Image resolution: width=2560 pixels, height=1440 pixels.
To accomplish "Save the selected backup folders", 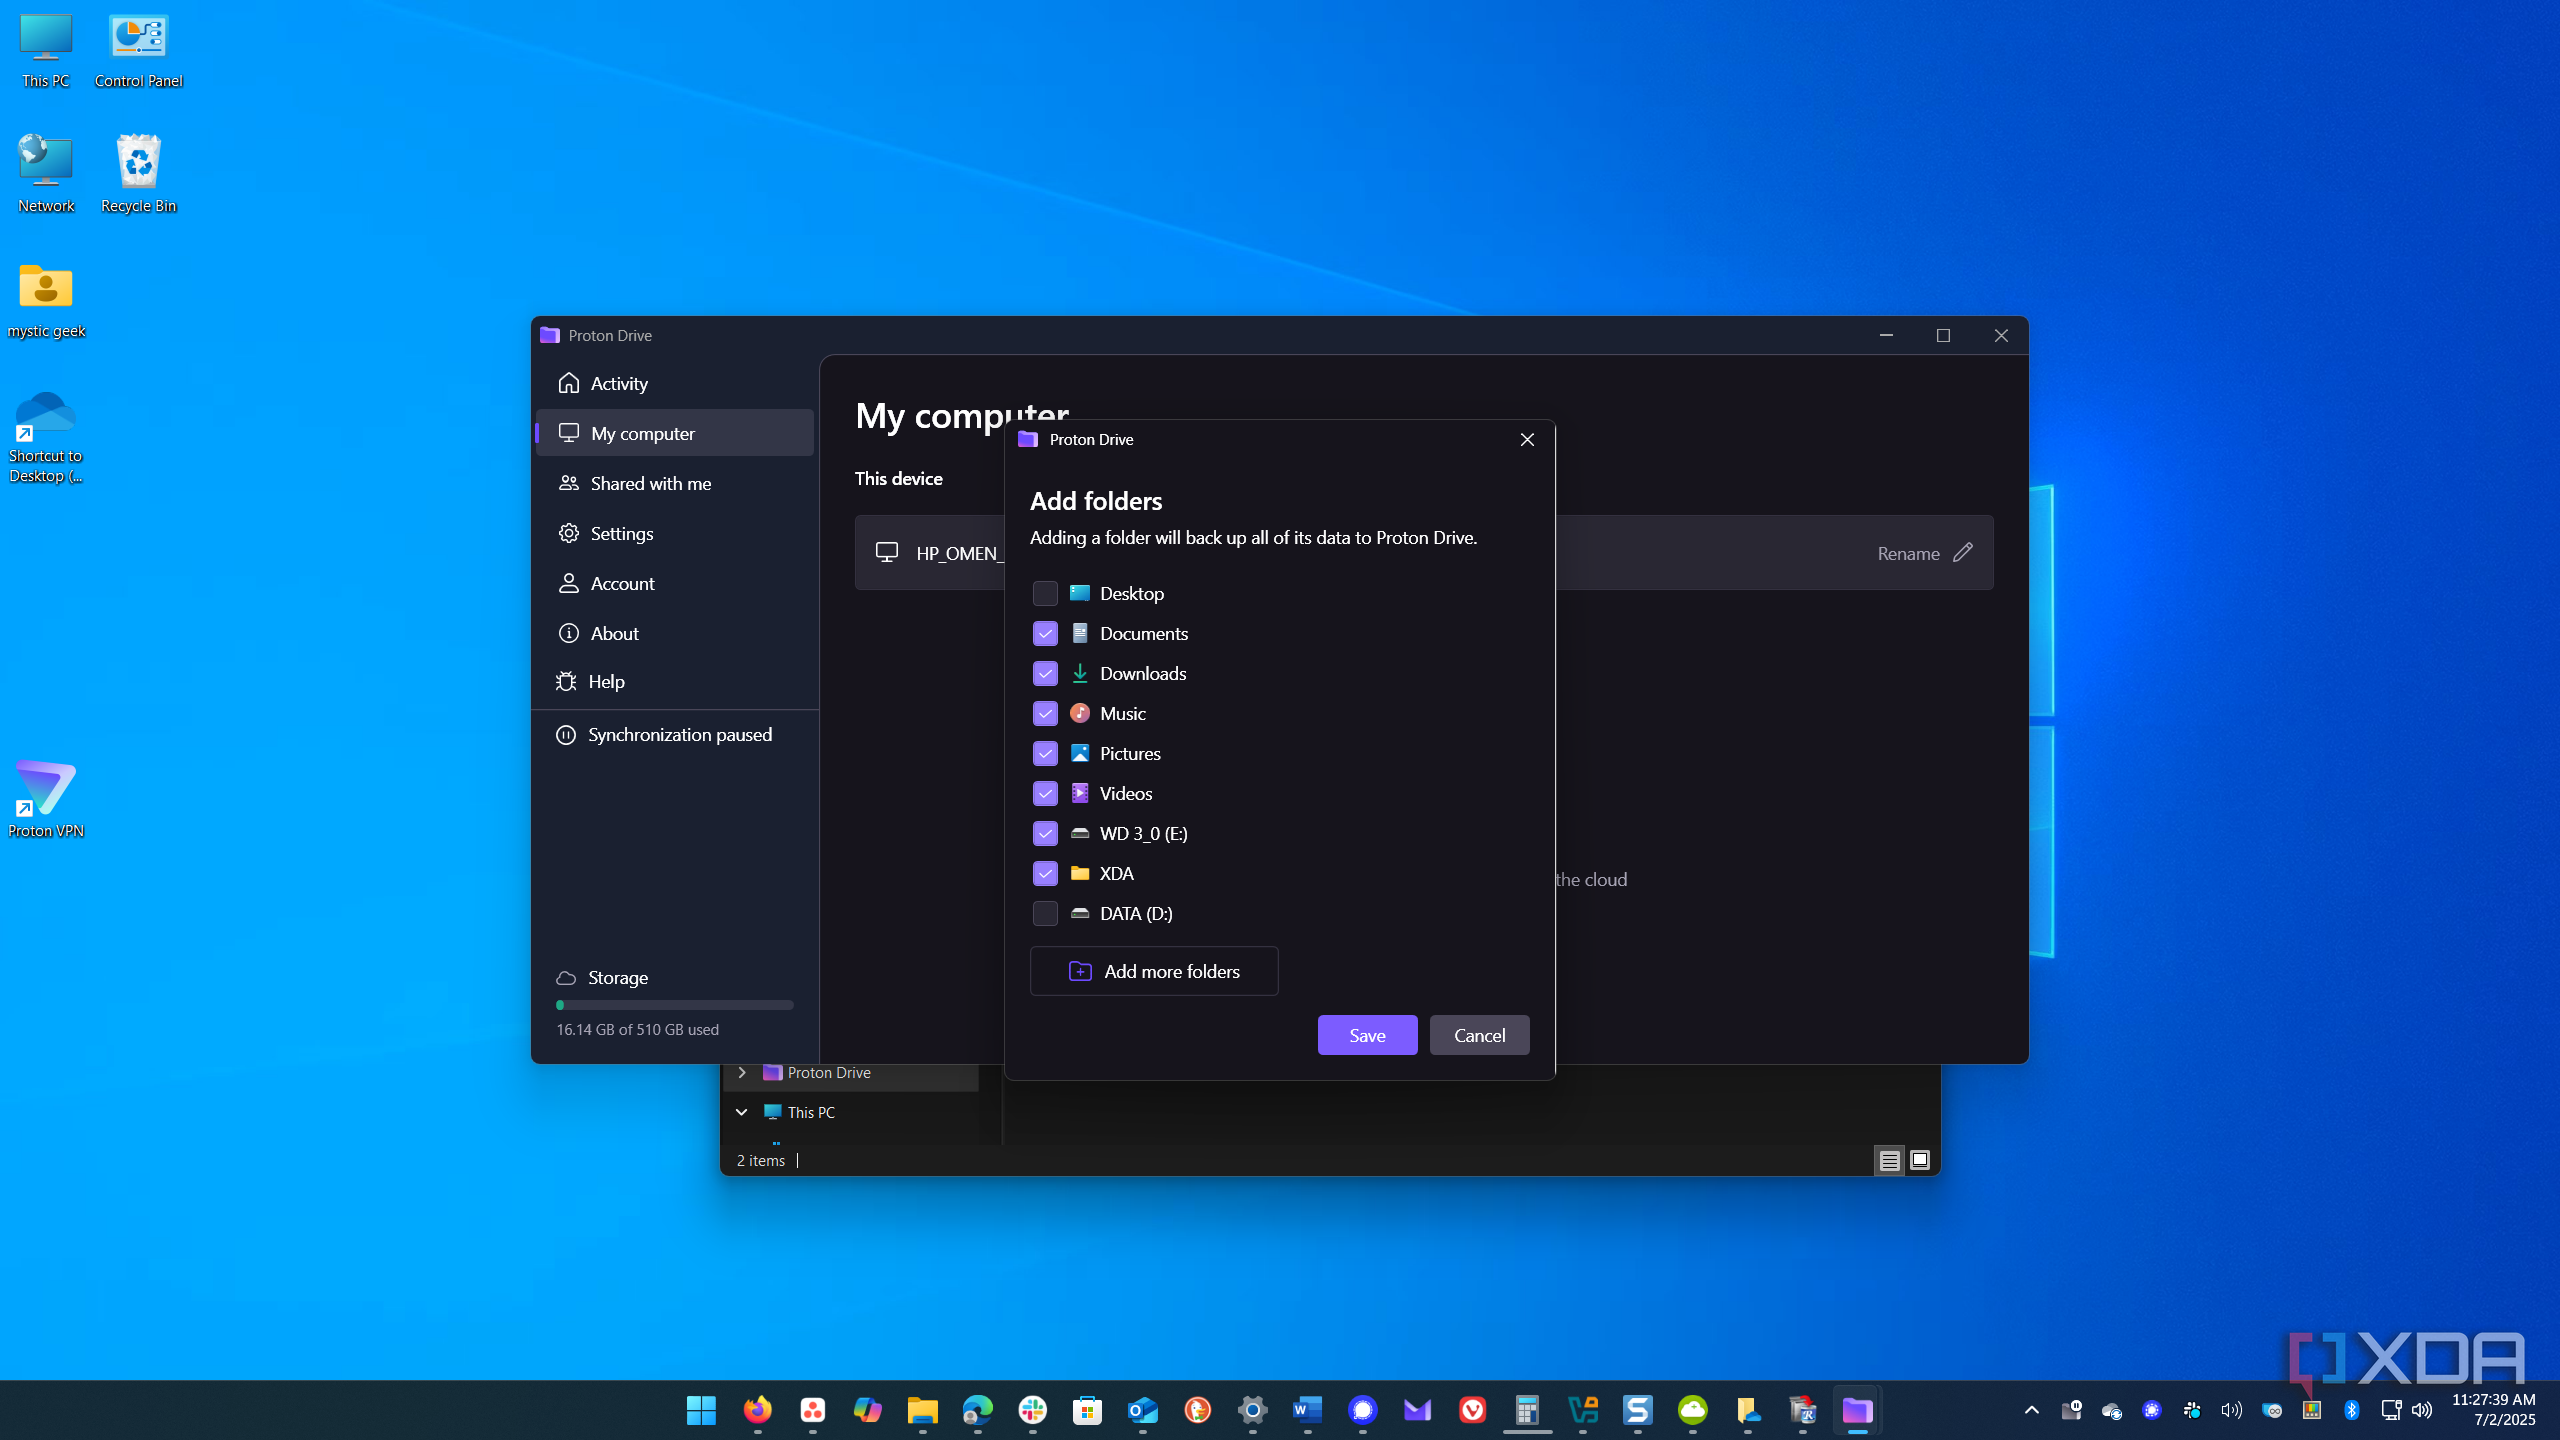I will pyautogui.click(x=1367, y=1035).
